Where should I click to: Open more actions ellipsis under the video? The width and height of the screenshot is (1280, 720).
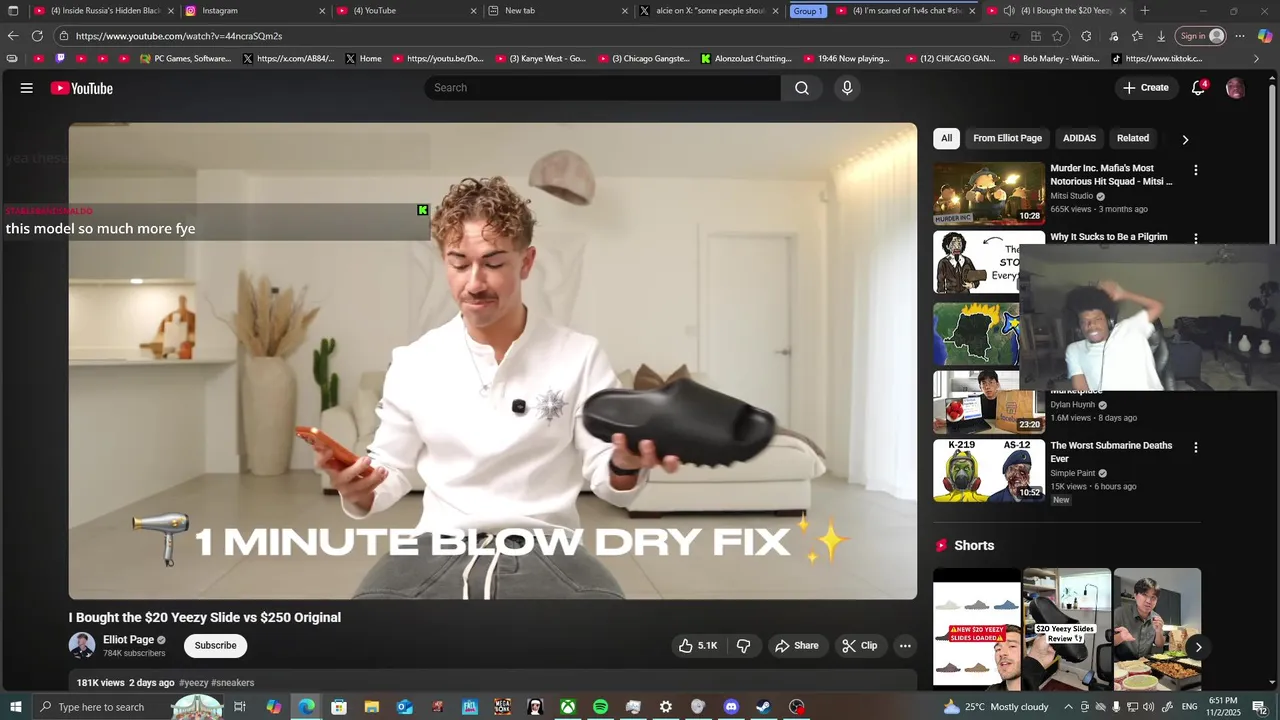[905, 646]
